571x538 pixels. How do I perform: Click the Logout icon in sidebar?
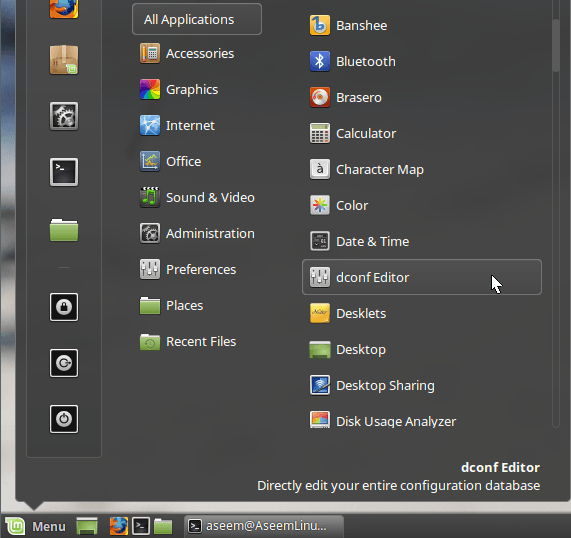(x=64, y=363)
